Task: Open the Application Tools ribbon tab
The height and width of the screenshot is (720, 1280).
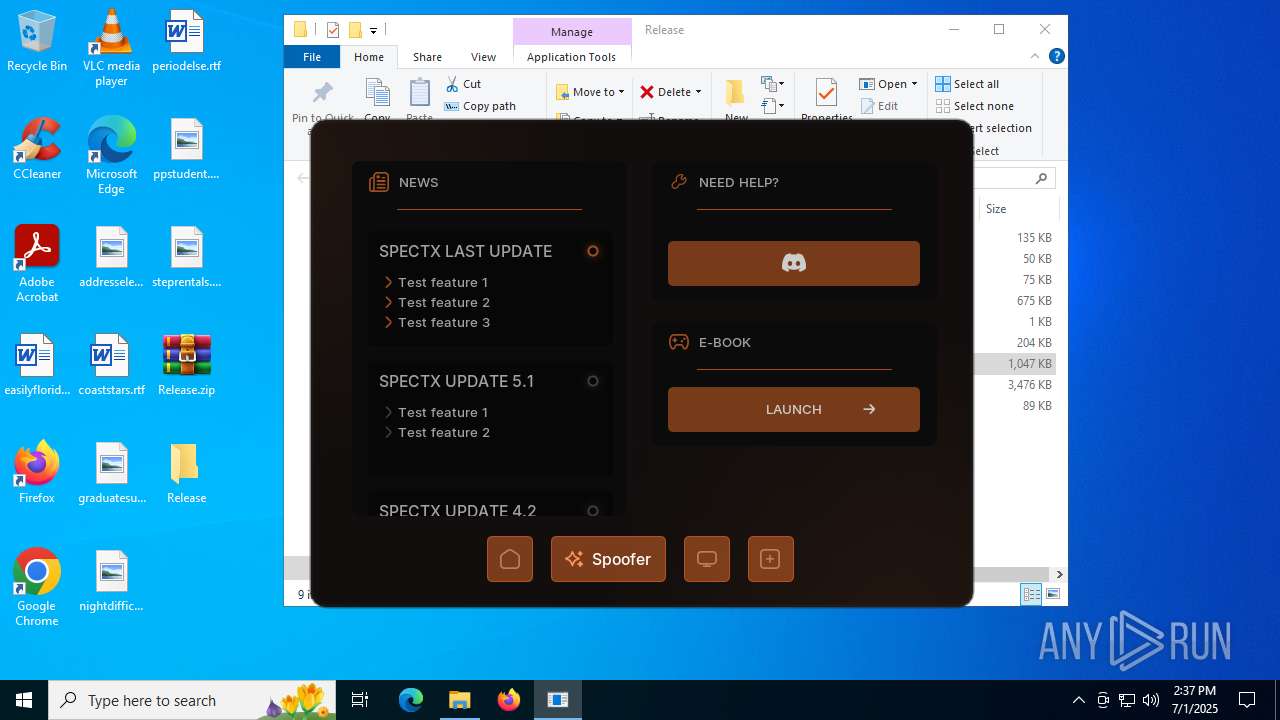Action: (571, 57)
